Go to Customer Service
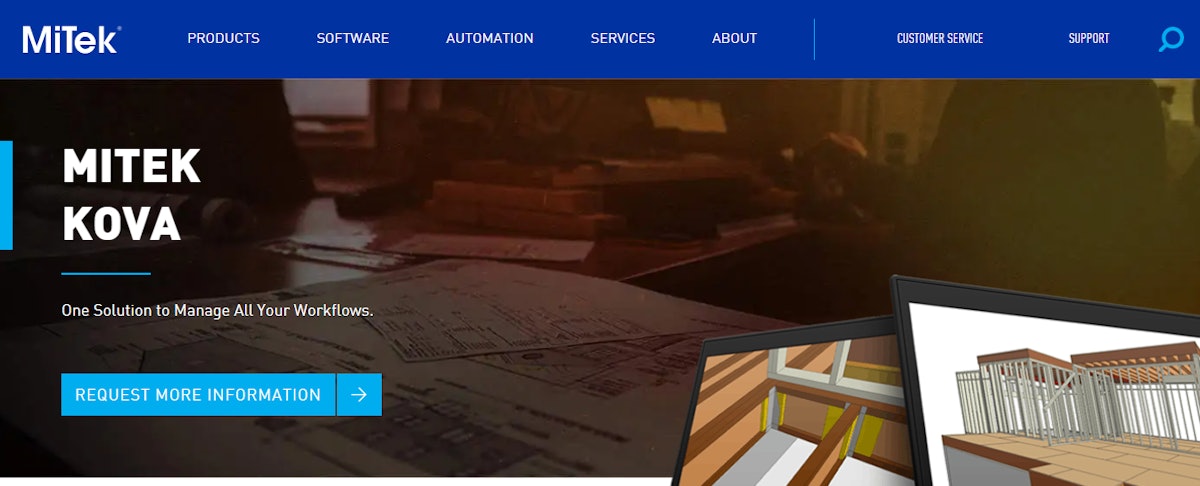Image resolution: width=1200 pixels, height=486 pixels. coord(939,39)
